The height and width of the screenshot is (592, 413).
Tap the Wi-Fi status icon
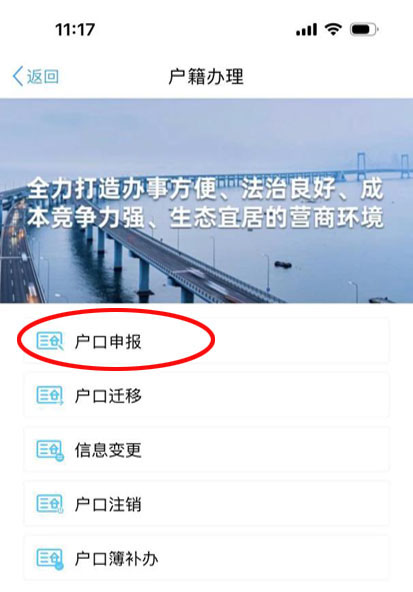click(333, 29)
